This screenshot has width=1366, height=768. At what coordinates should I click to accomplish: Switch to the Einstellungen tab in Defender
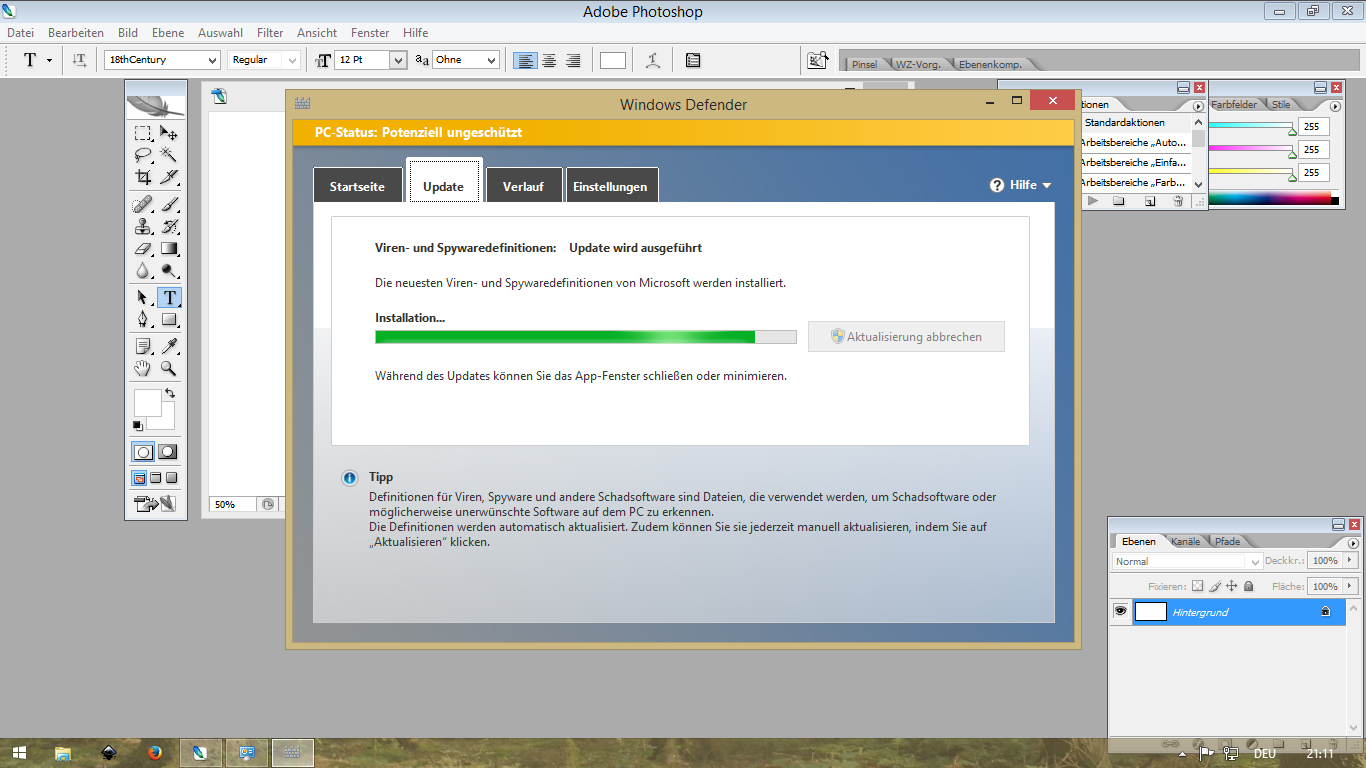point(610,186)
